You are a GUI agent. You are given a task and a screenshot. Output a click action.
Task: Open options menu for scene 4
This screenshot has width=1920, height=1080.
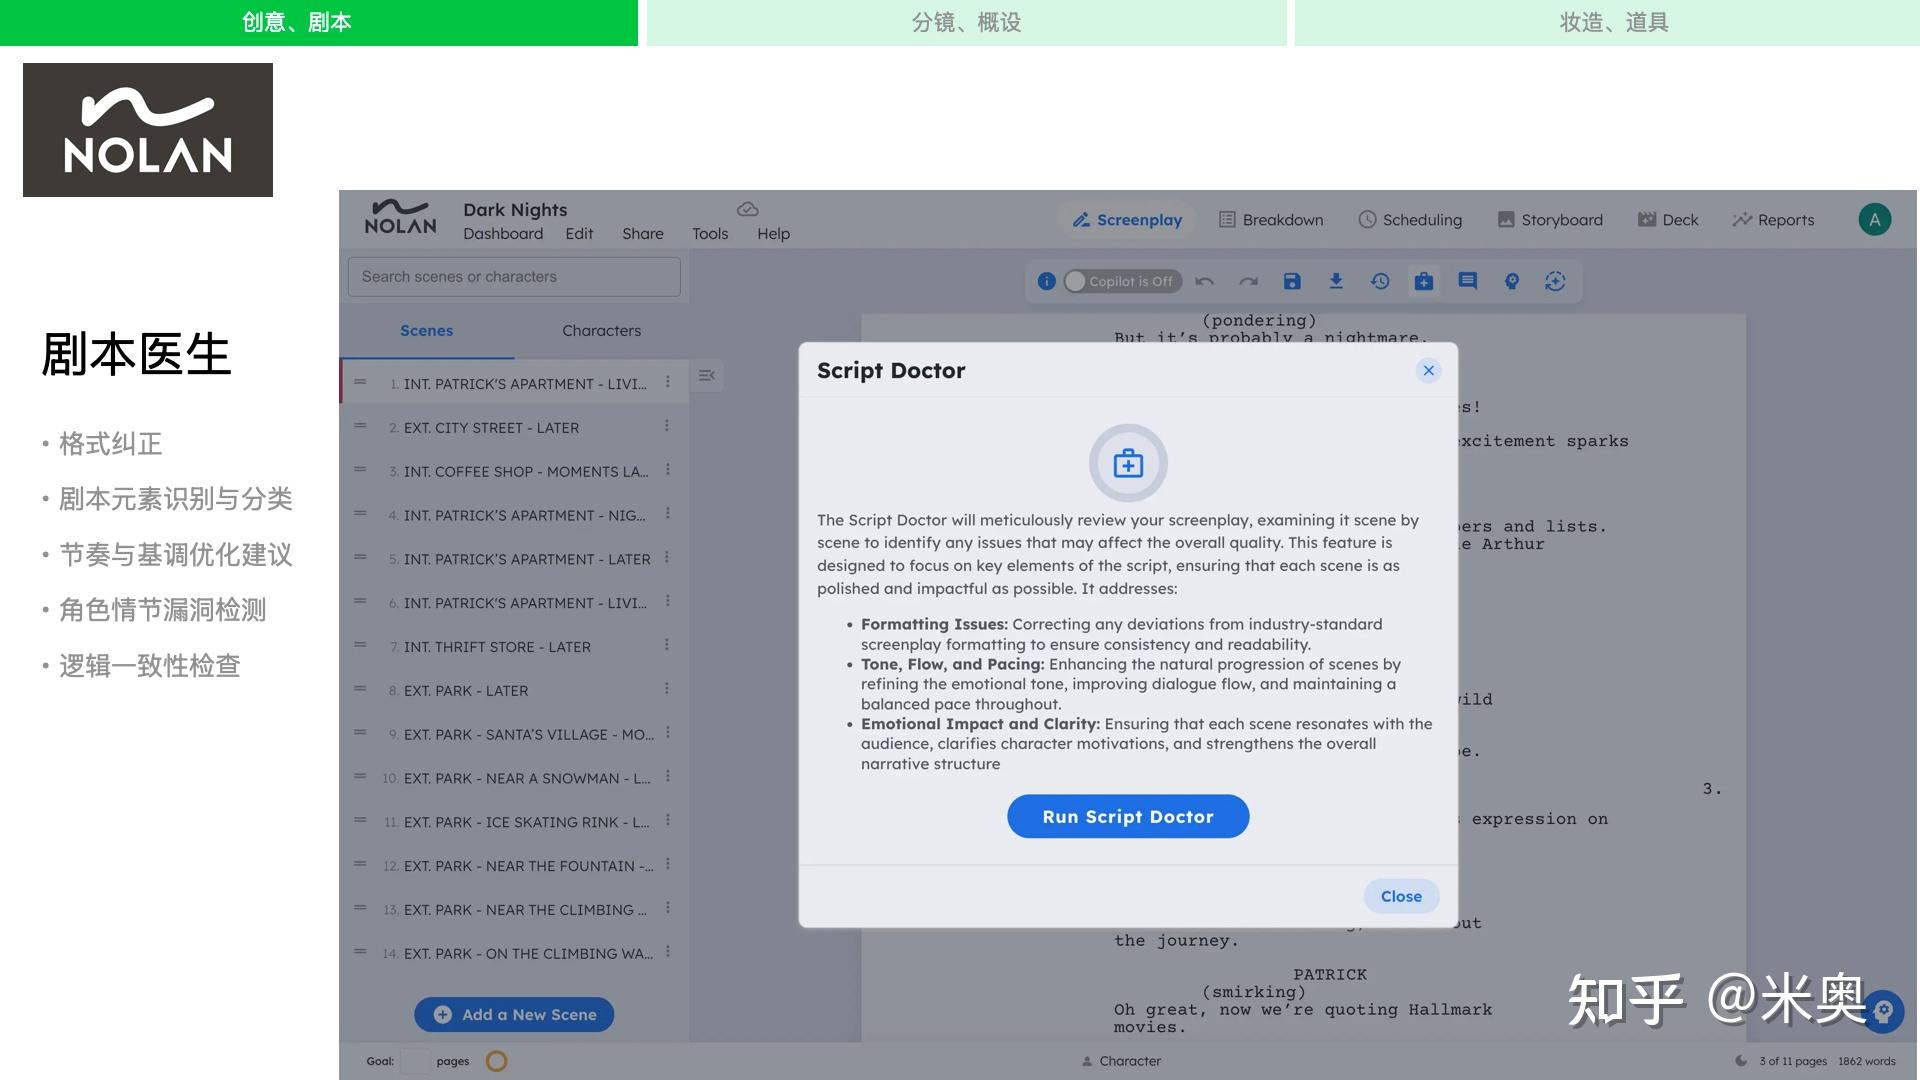point(667,514)
